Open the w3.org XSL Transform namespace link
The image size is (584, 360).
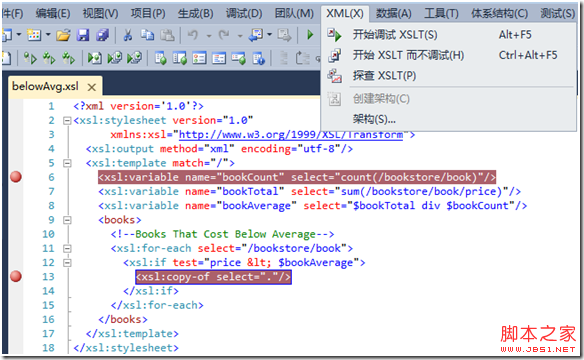(x=291, y=134)
